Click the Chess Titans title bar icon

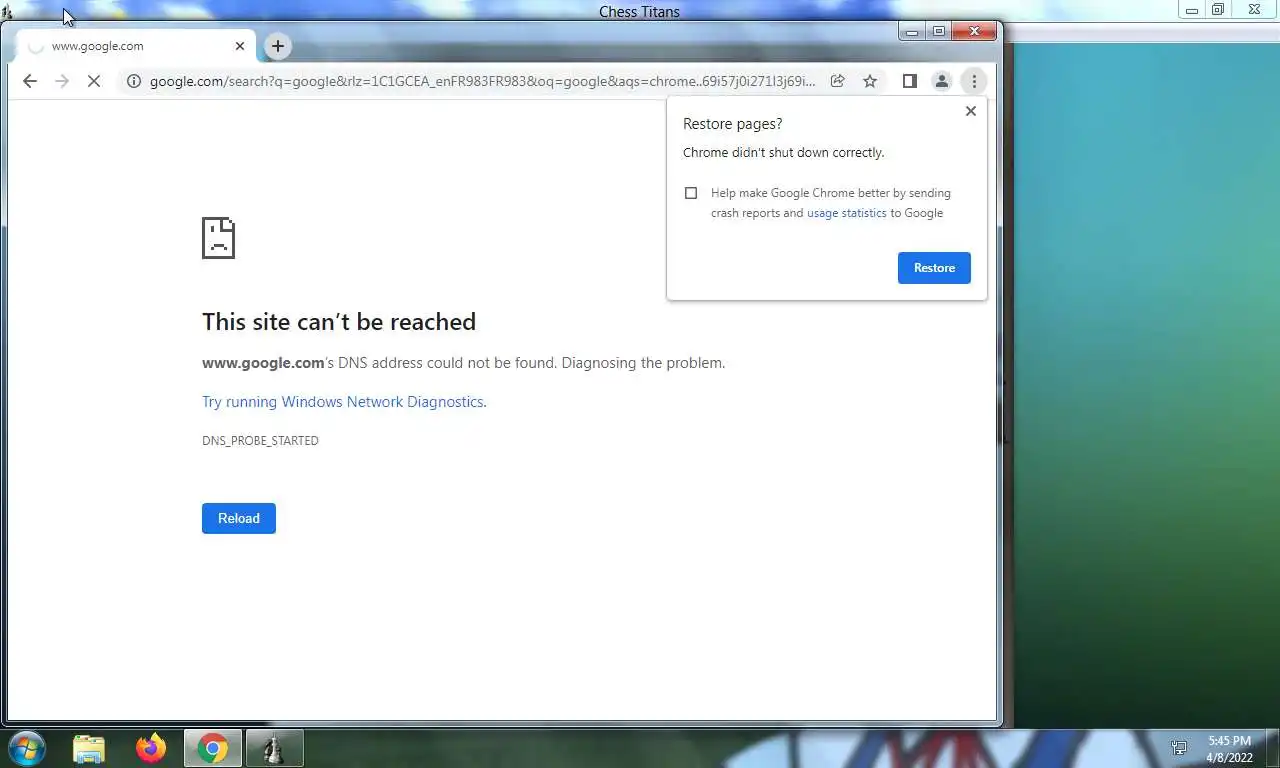click(7, 12)
